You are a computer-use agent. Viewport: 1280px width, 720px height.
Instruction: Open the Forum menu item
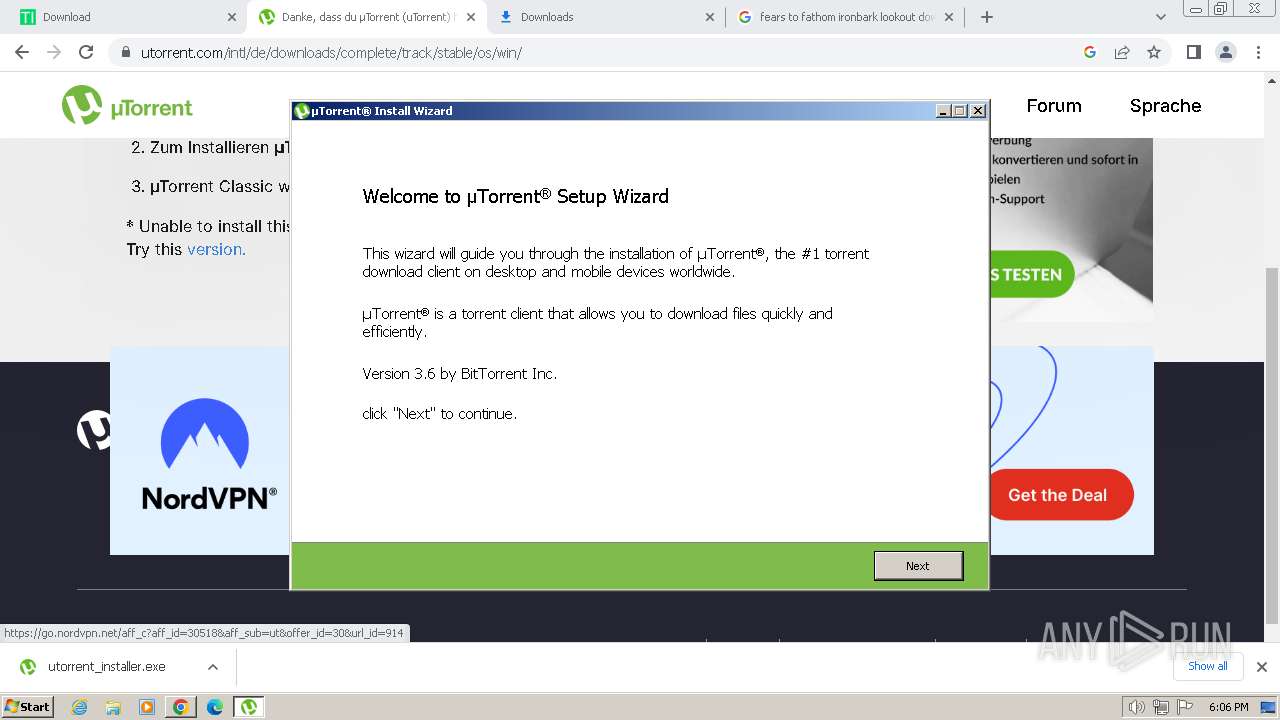click(x=1054, y=106)
